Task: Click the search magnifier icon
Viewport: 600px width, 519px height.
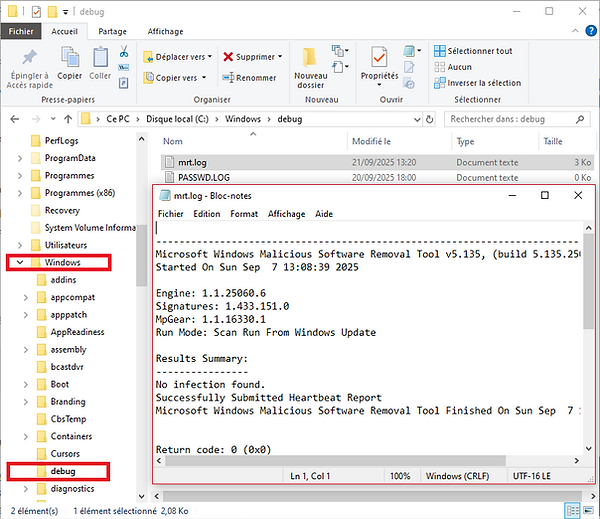Action: [580, 119]
